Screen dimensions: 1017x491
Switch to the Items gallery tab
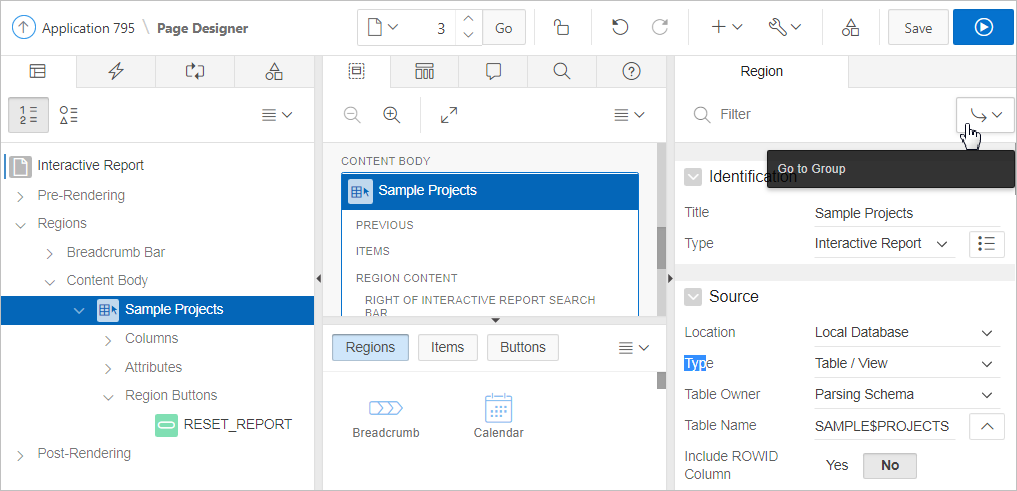tap(447, 347)
